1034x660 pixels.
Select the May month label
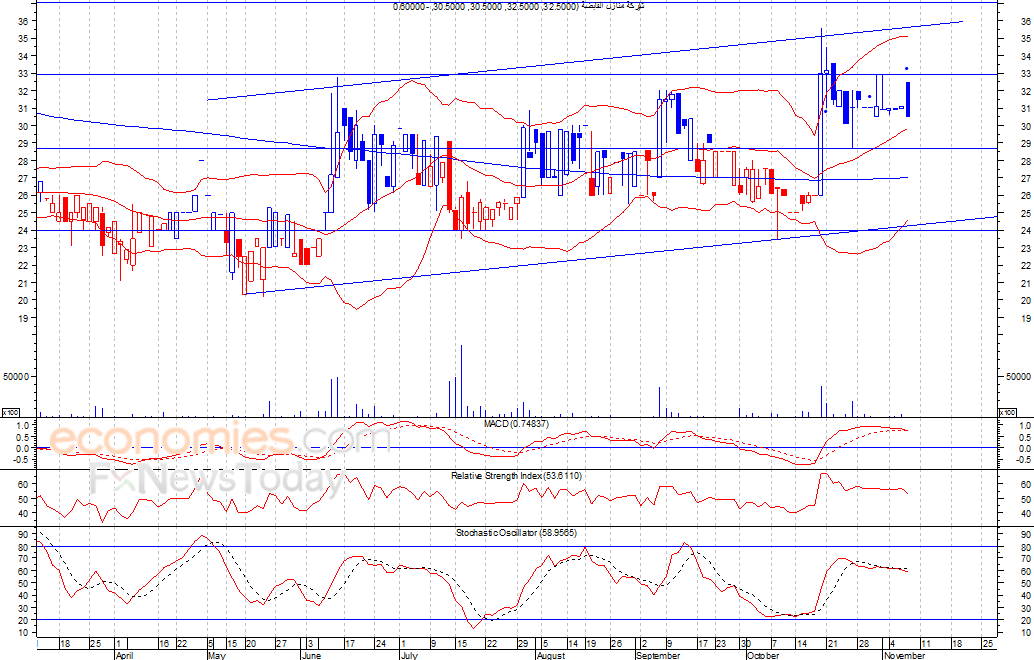click(216, 655)
